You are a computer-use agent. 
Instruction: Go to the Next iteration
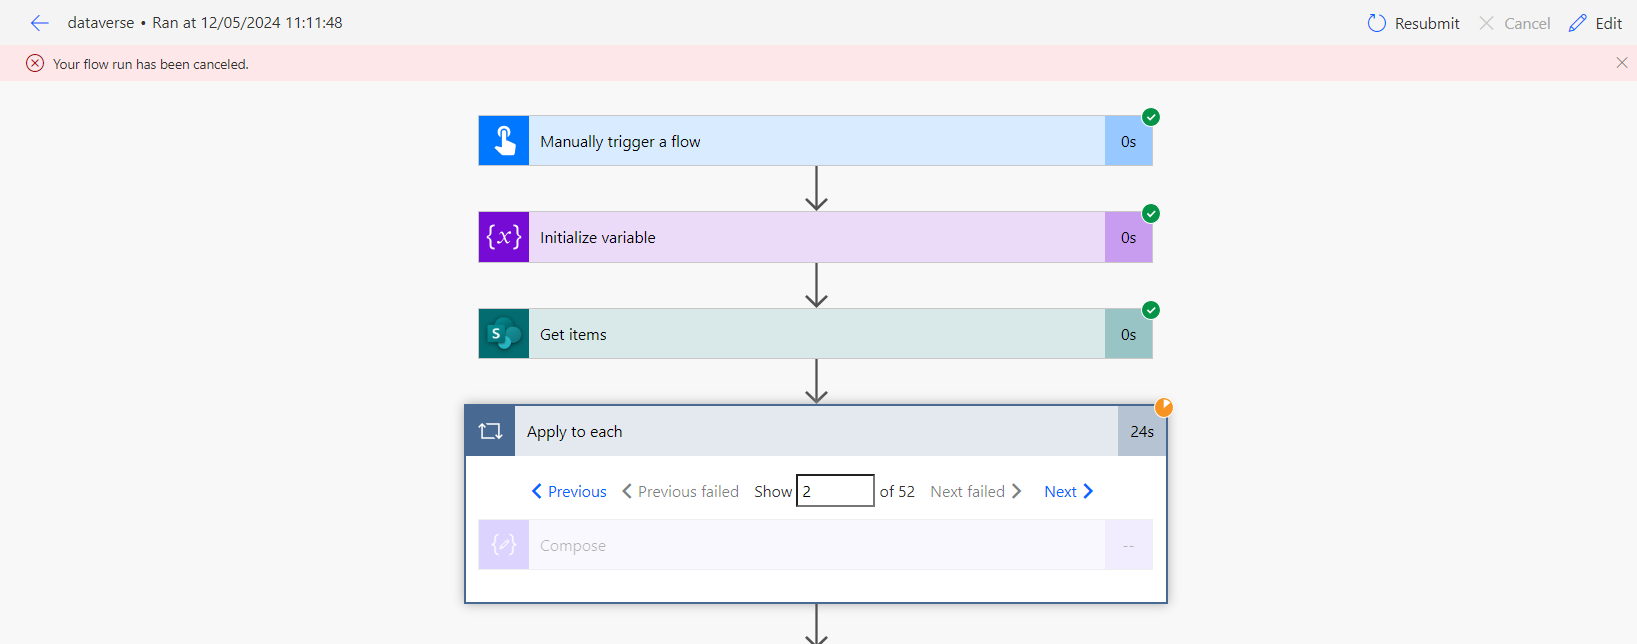pyautogui.click(x=1068, y=491)
